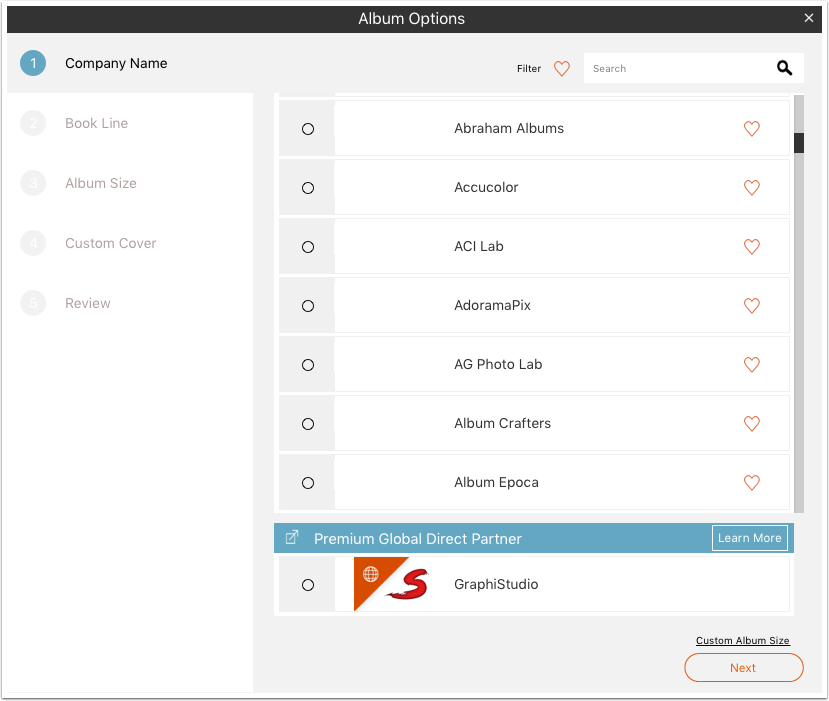Click the GraphiStudio name text
The height and width of the screenshot is (701, 829).
tap(496, 584)
